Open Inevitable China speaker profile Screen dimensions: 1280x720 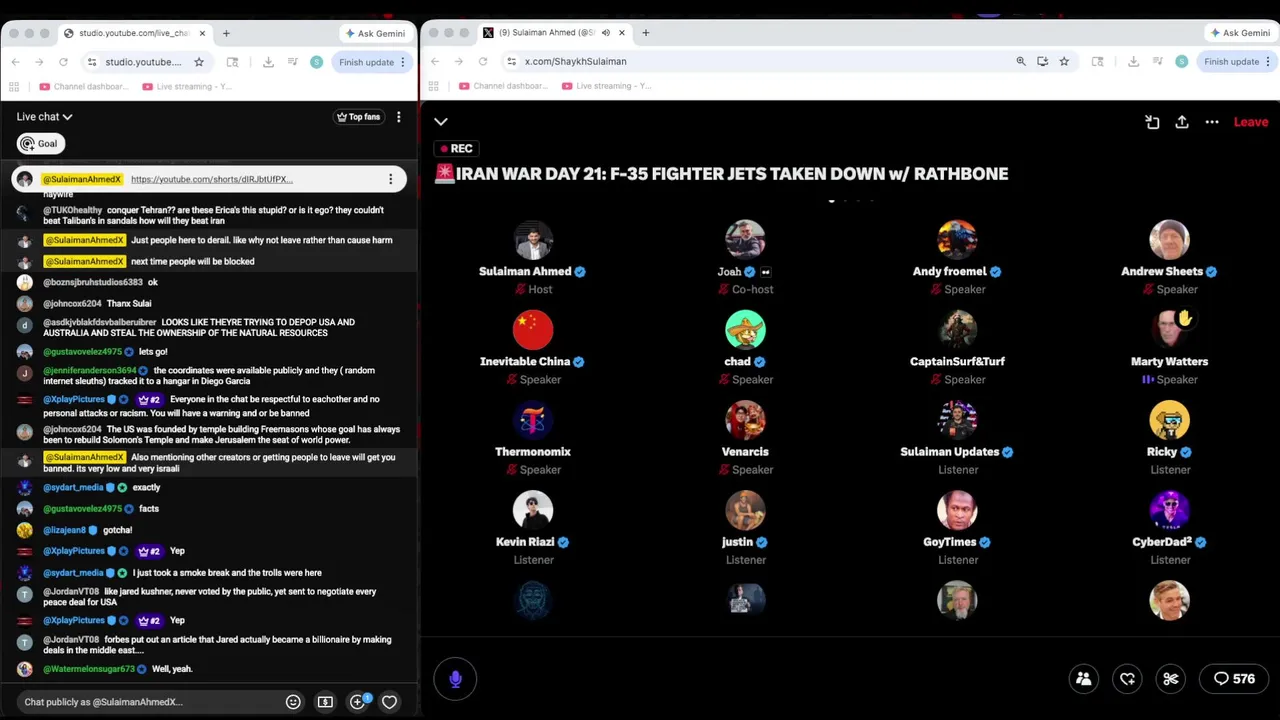pos(533,331)
